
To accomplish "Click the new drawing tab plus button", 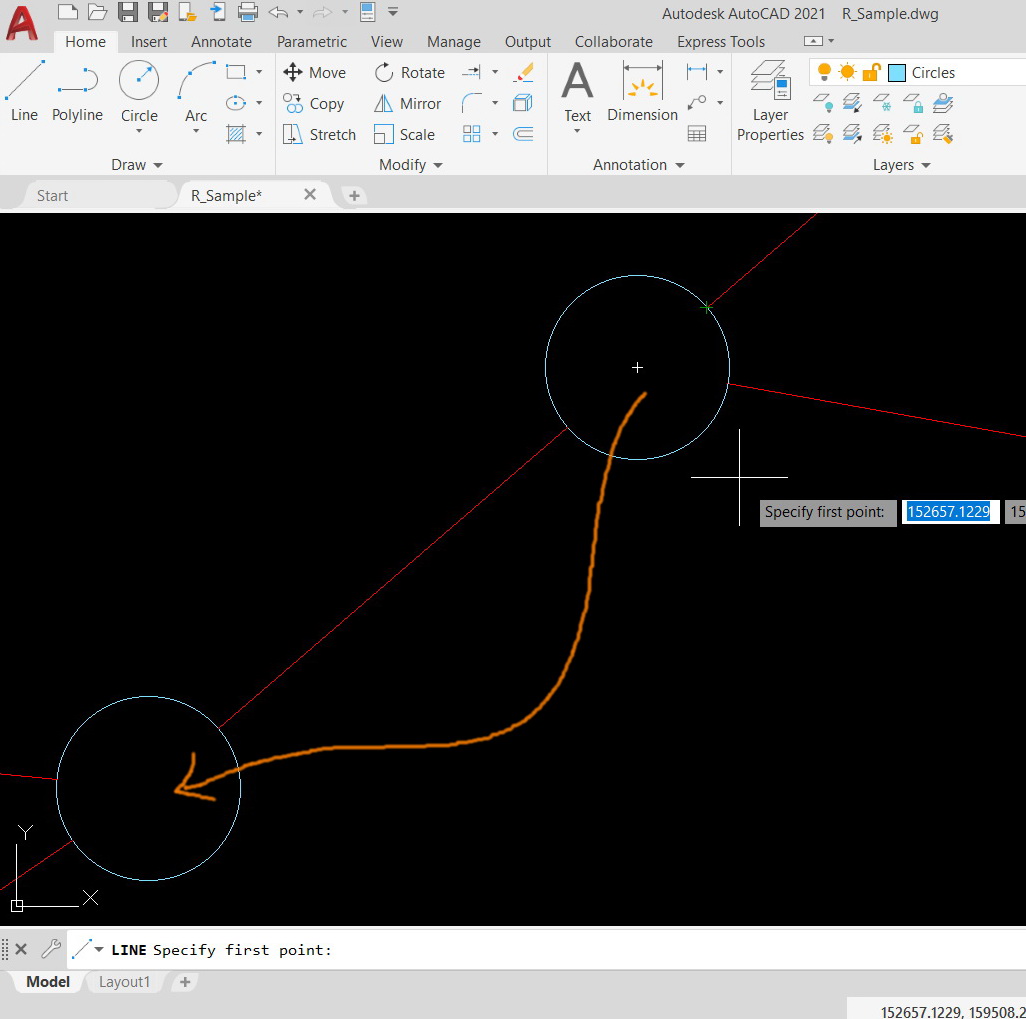I will point(354,196).
